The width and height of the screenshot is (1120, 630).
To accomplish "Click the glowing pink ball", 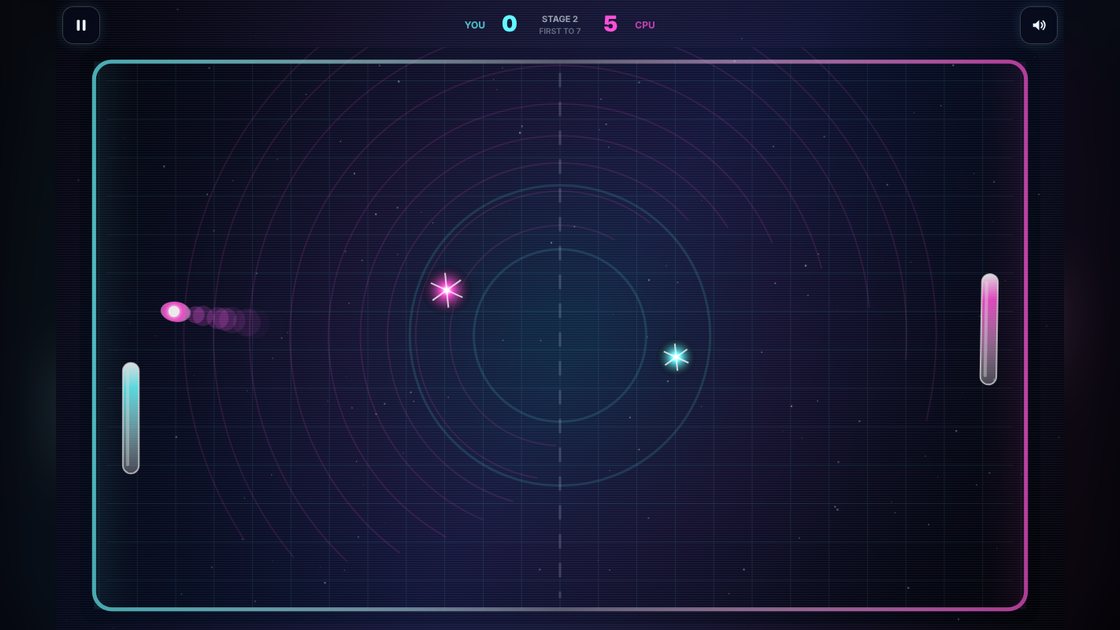I will click(175, 311).
